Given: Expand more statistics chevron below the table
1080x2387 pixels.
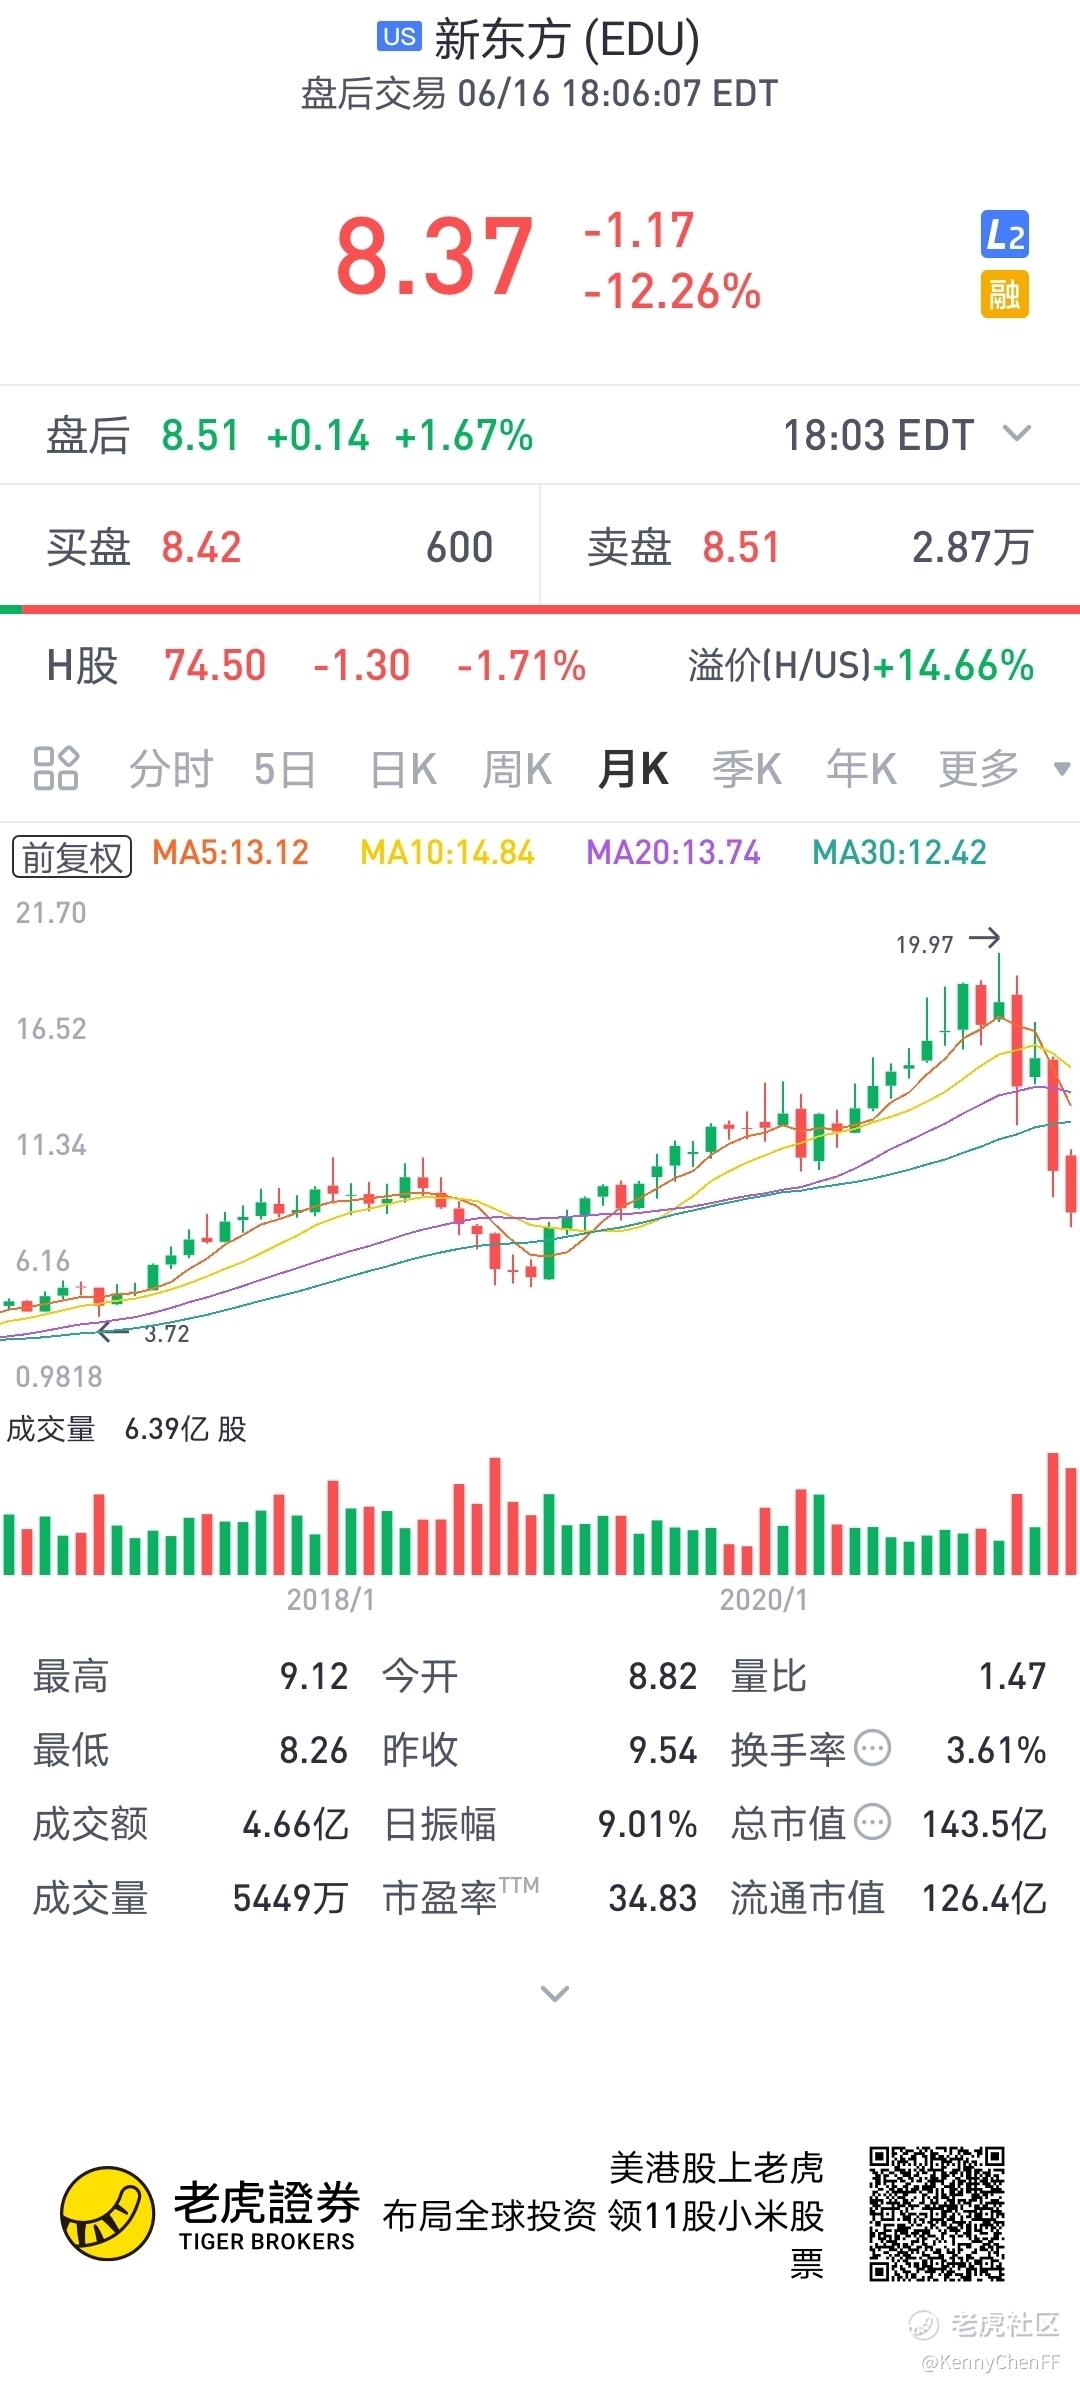Looking at the screenshot, I should pyautogui.click(x=554, y=1993).
